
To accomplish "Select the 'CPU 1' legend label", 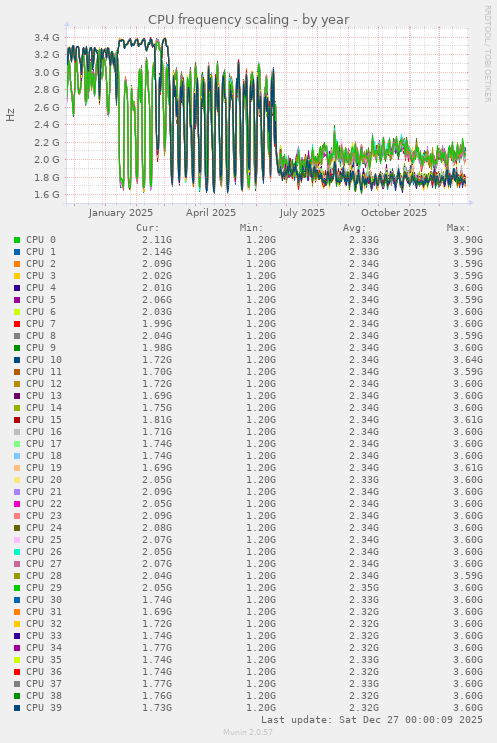I will [41, 252].
